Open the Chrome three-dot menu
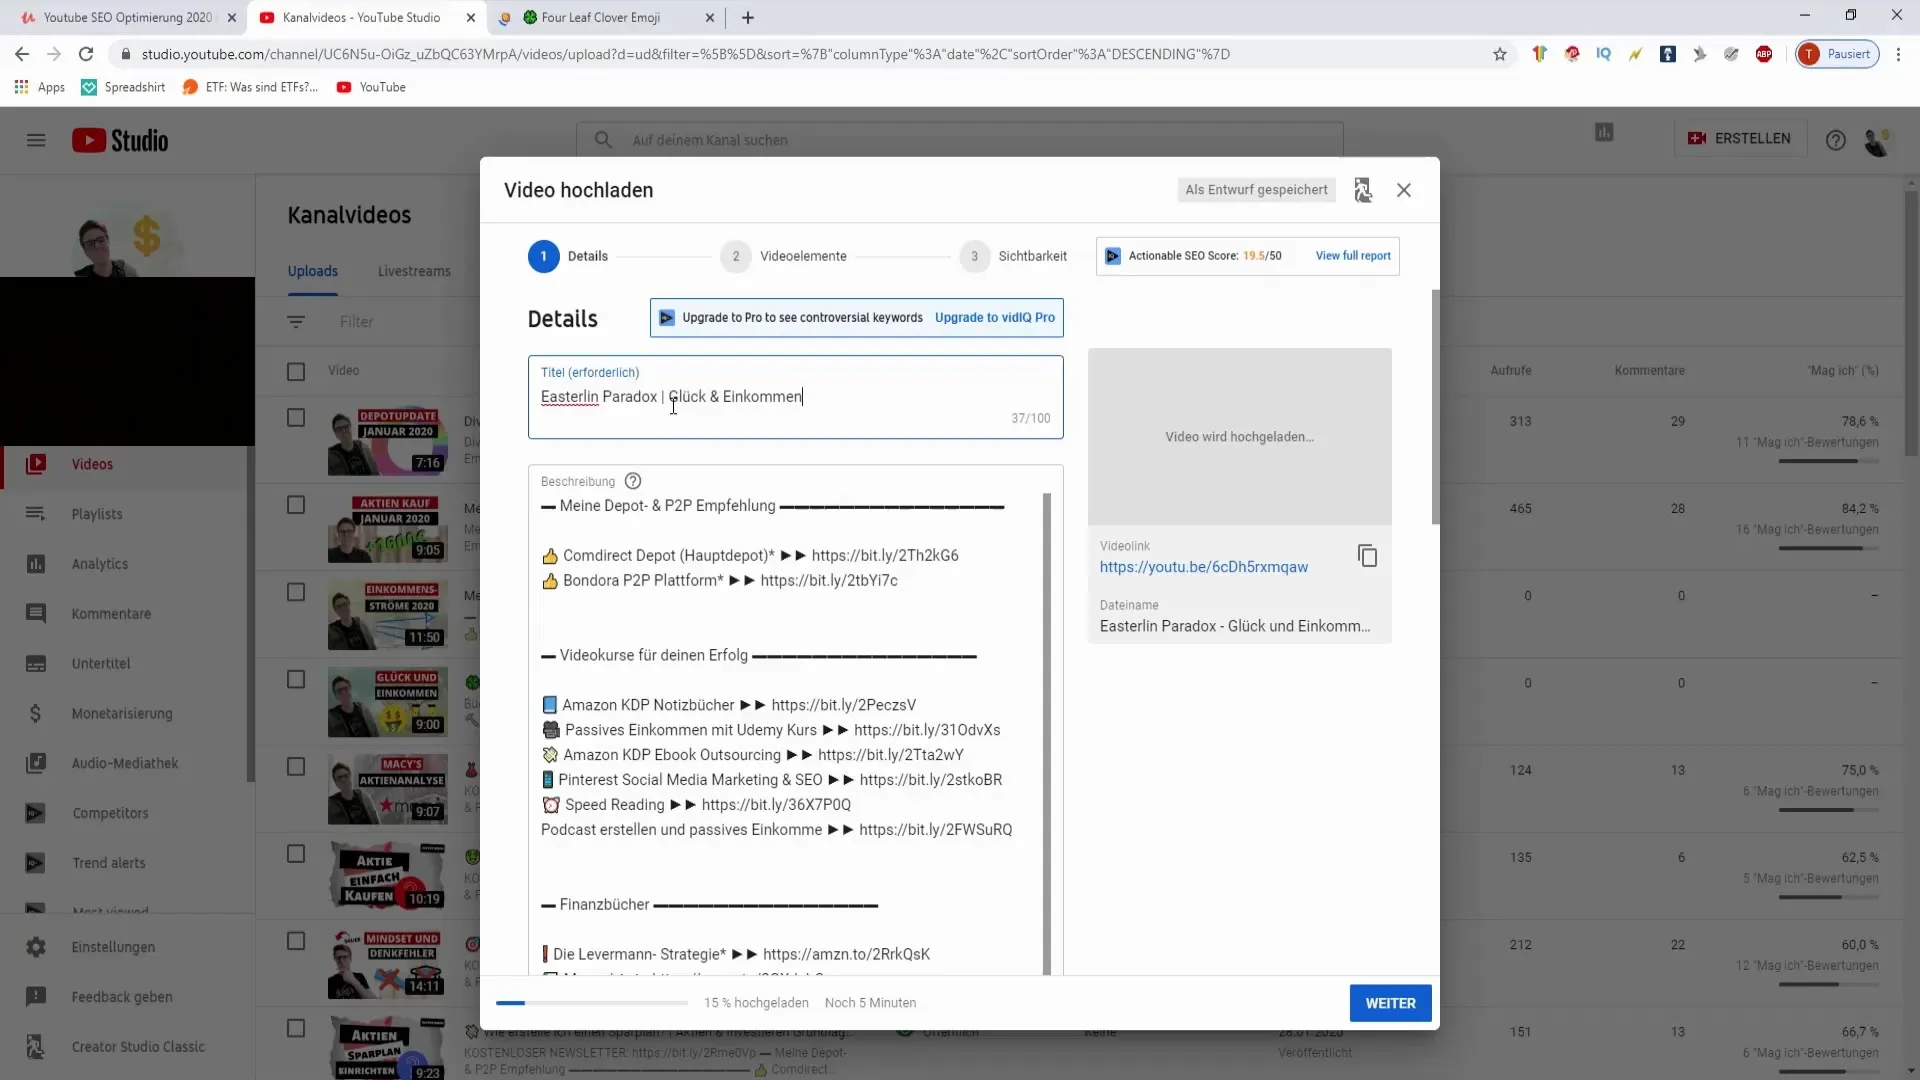 pyautogui.click(x=1898, y=54)
